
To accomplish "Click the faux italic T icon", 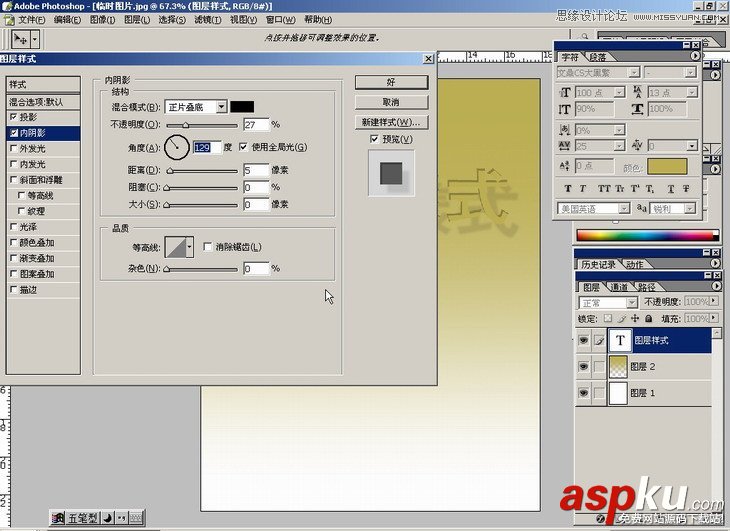I will [582, 188].
